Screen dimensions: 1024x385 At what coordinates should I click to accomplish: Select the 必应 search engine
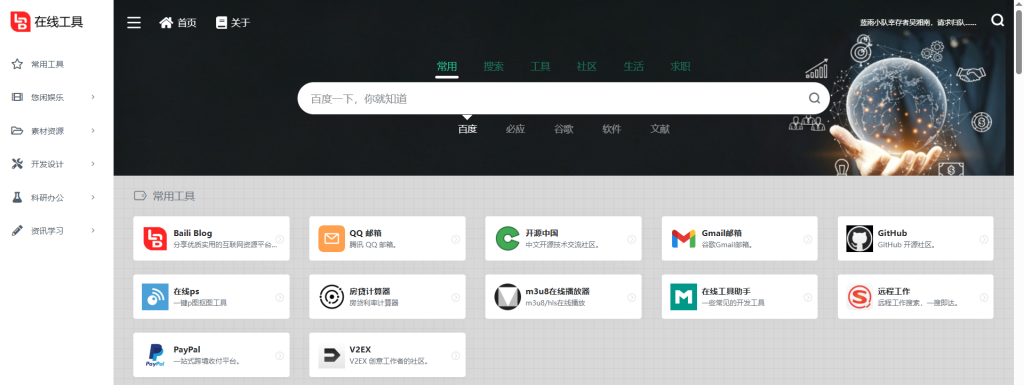tap(515, 129)
